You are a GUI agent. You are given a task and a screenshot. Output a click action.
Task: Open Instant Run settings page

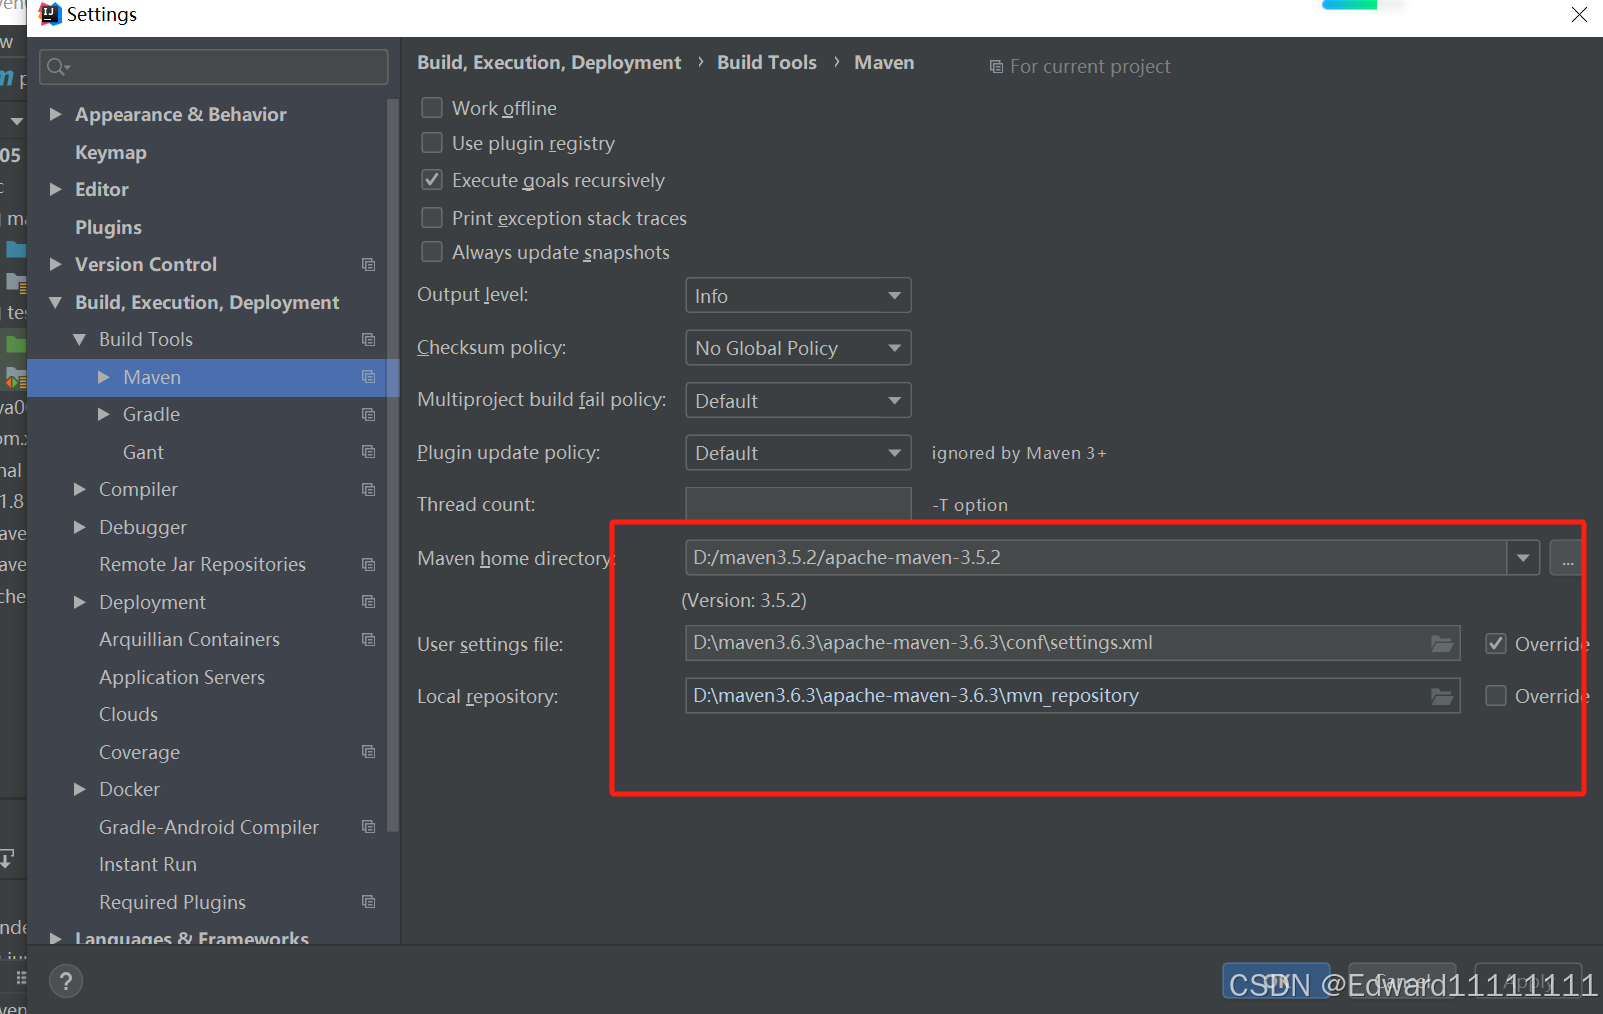point(148,864)
